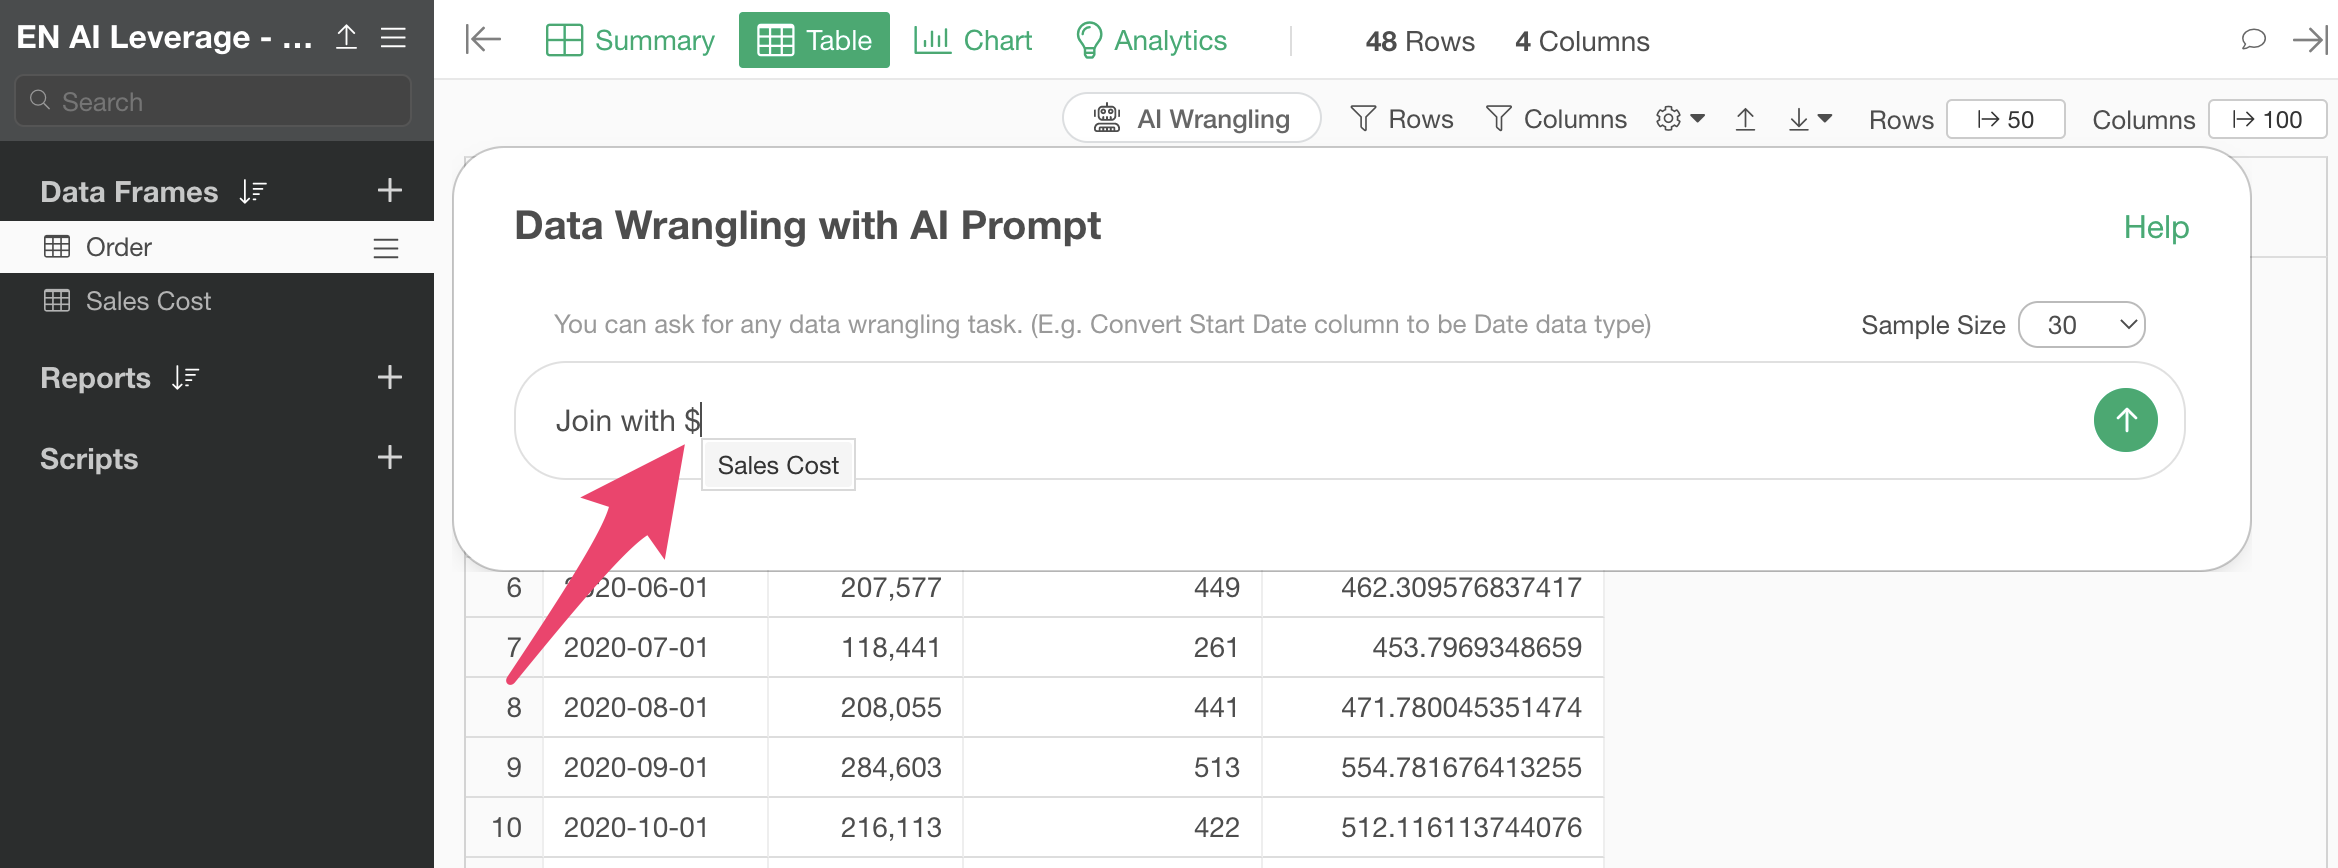Click the upload arrow toolbar icon
The height and width of the screenshot is (868, 2338).
pos(1745,119)
